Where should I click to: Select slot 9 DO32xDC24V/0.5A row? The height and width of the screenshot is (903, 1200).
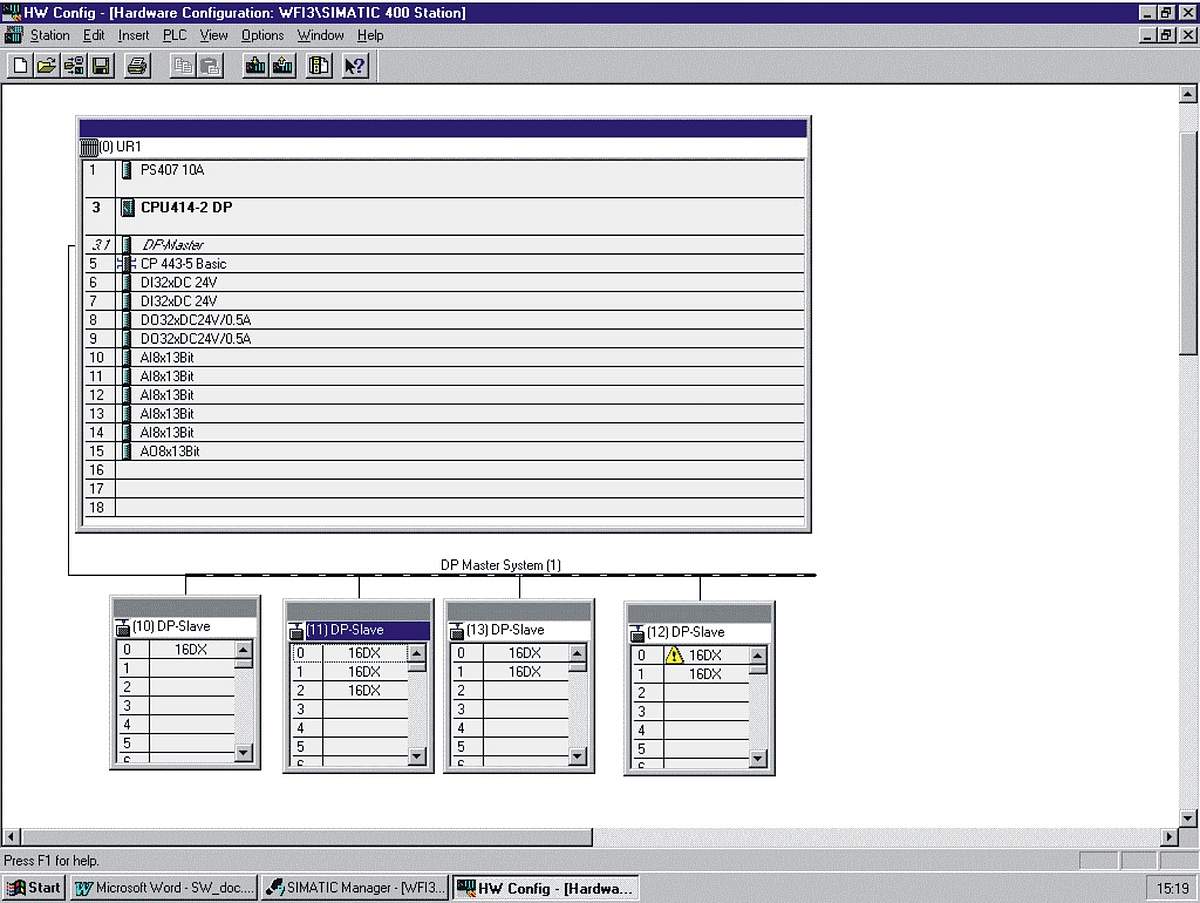(x=444, y=339)
